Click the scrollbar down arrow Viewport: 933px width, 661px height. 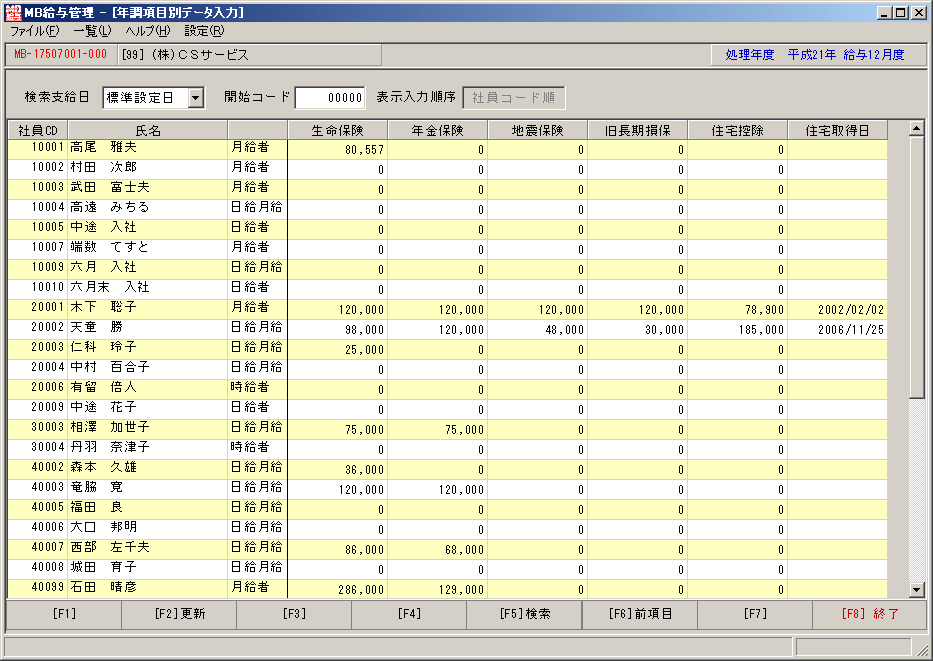click(x=916, y=590)
